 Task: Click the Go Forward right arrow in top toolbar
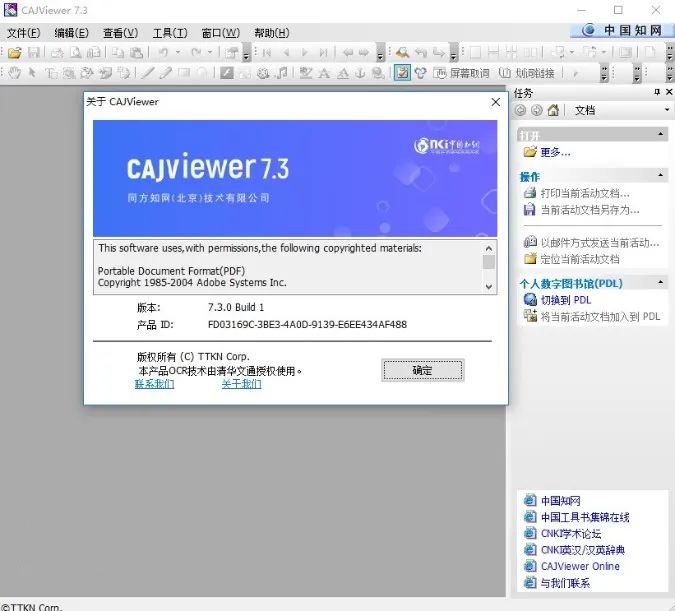pos(364,53)
